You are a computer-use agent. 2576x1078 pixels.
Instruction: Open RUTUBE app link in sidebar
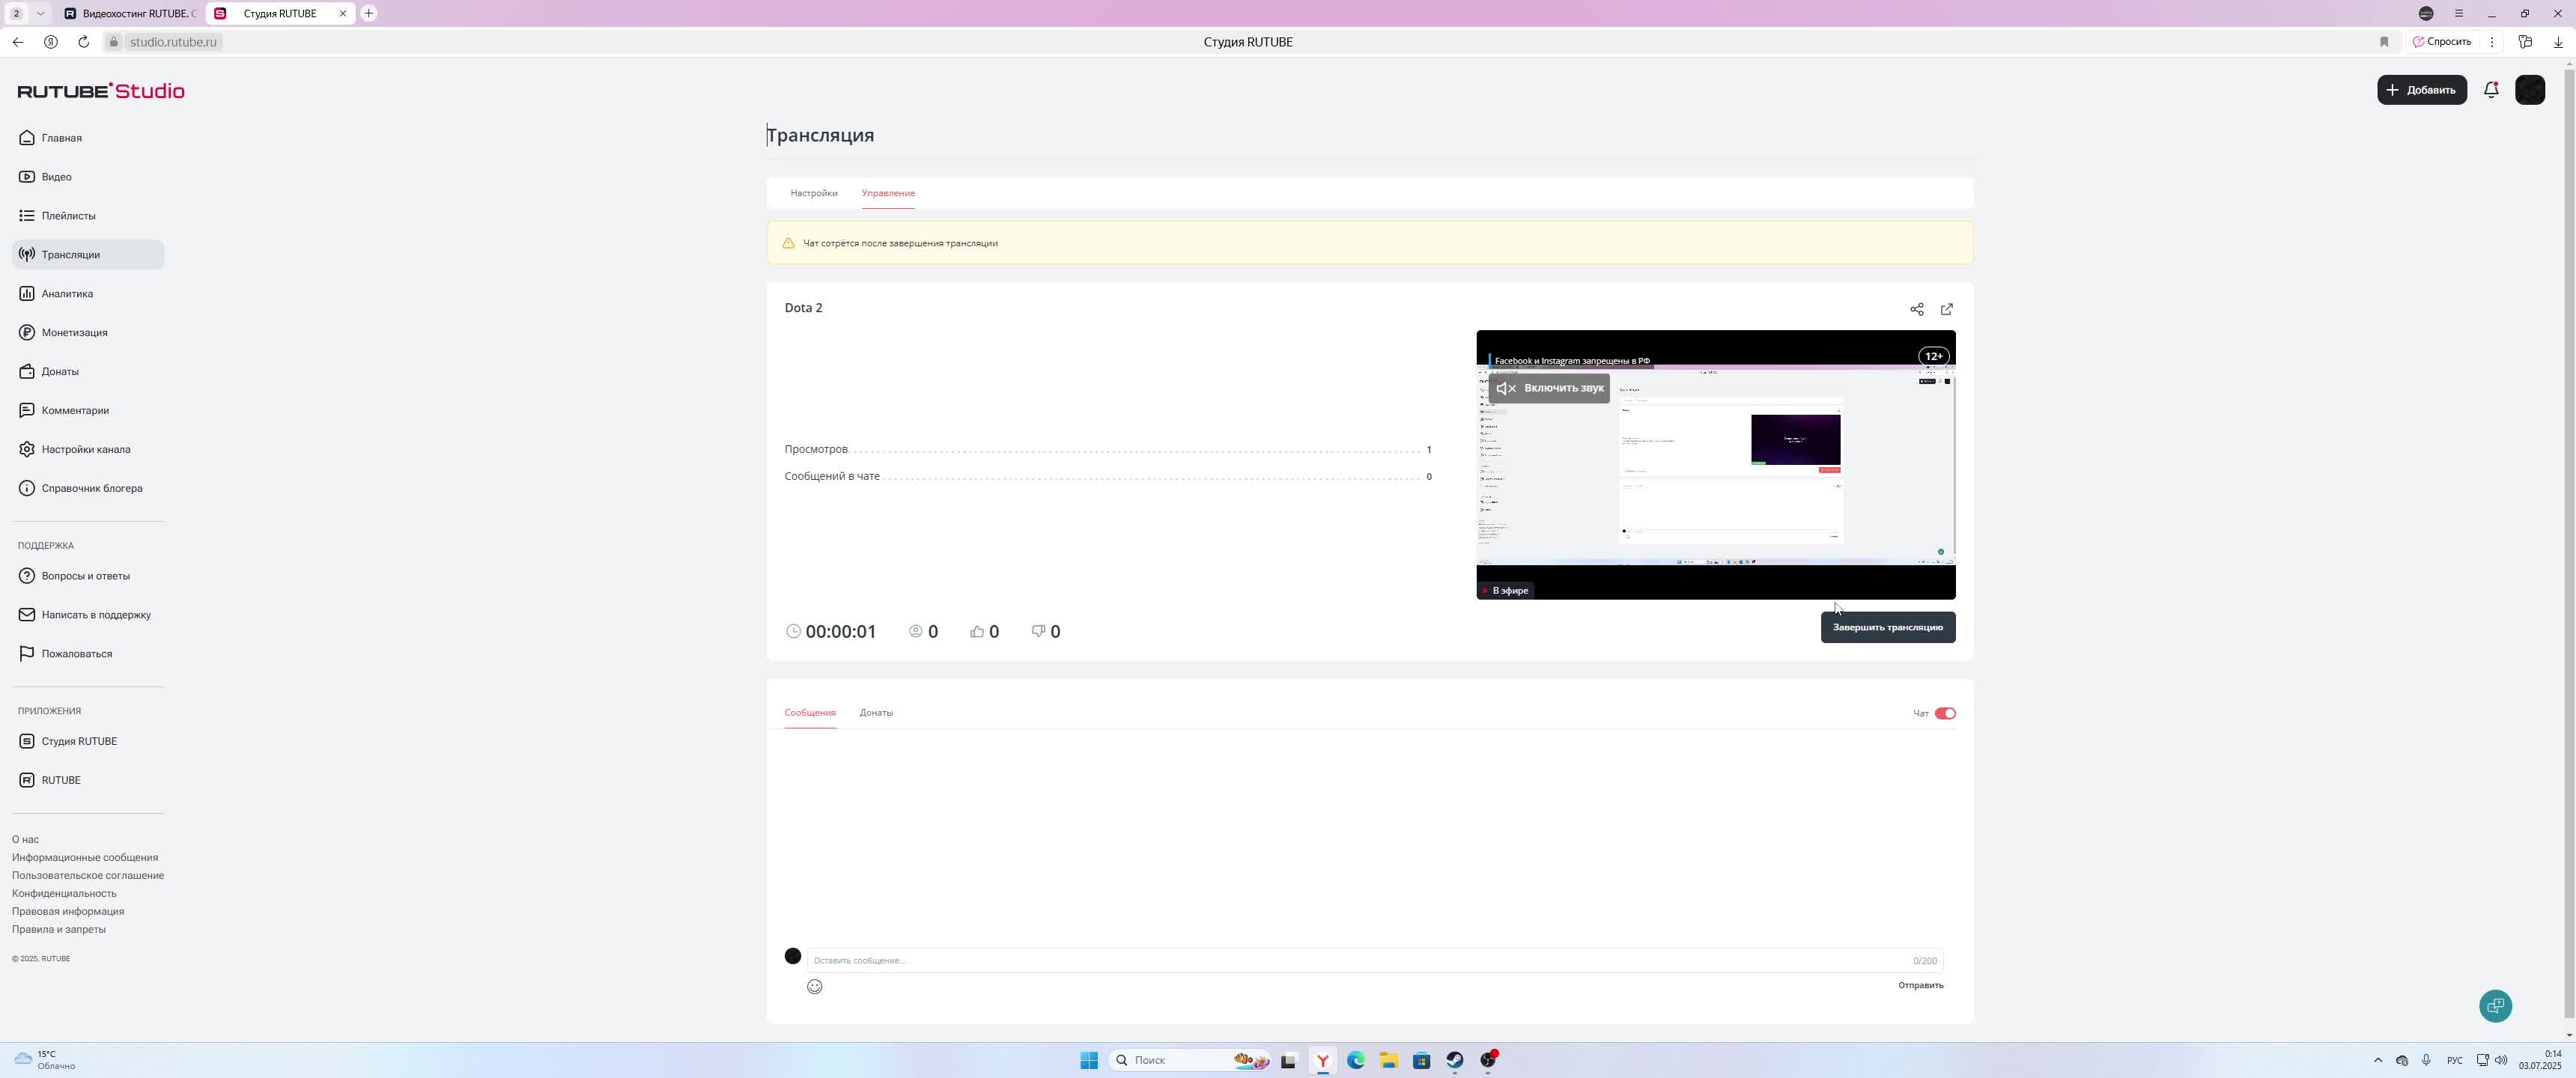coord(88,781)
